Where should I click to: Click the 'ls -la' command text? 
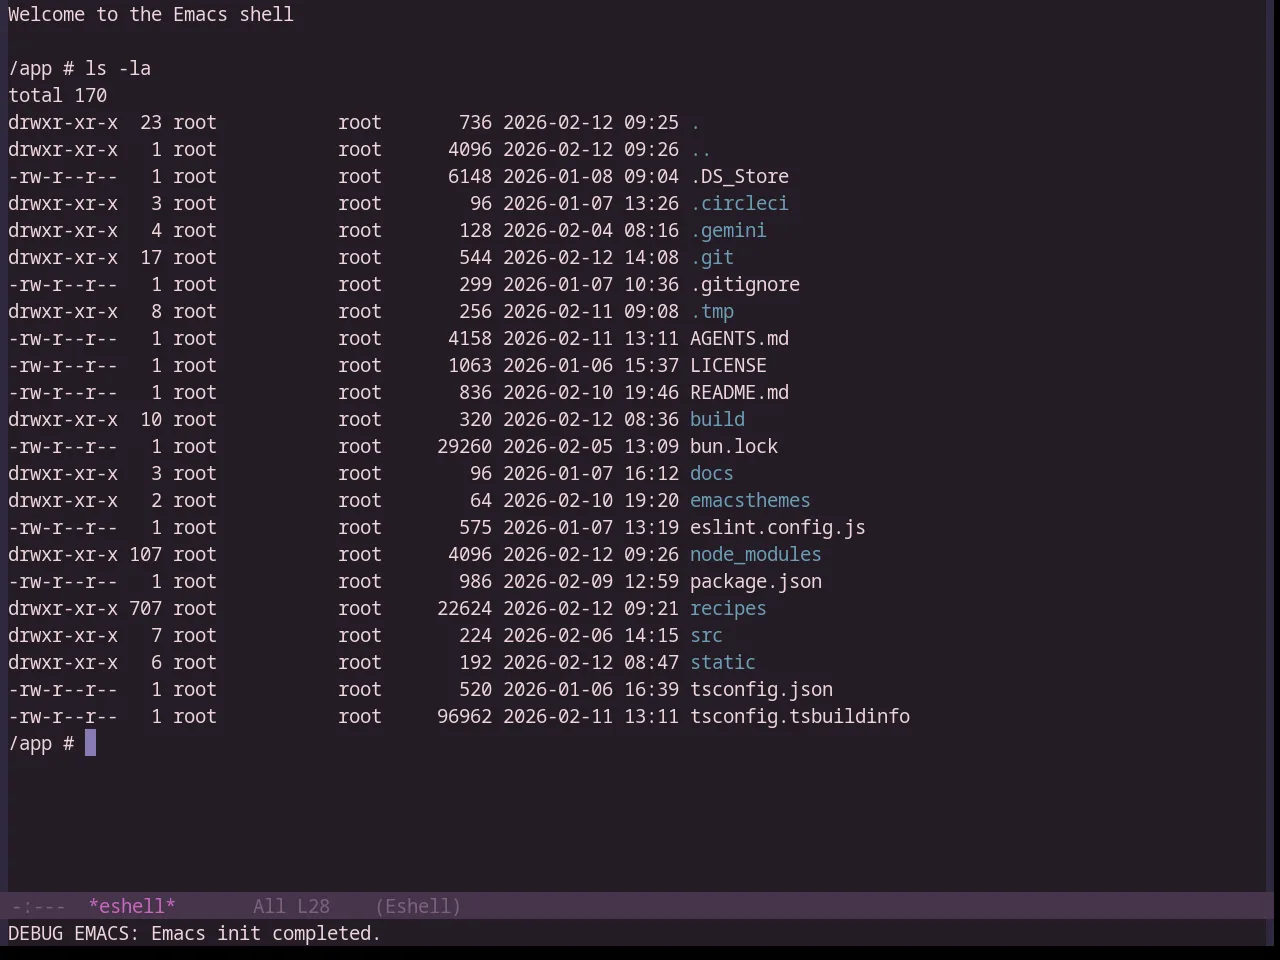pos(118,68)
